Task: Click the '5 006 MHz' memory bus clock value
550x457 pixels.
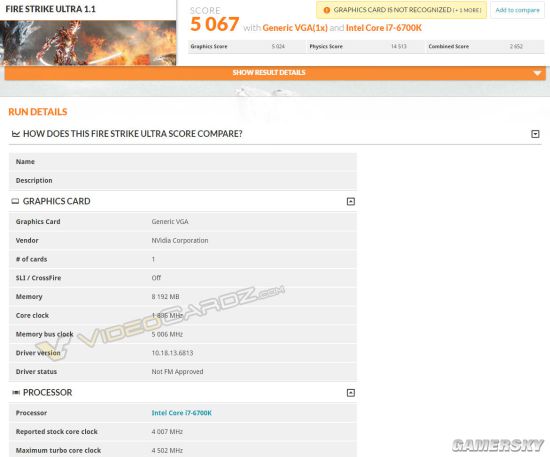Action: click(167, 334)
